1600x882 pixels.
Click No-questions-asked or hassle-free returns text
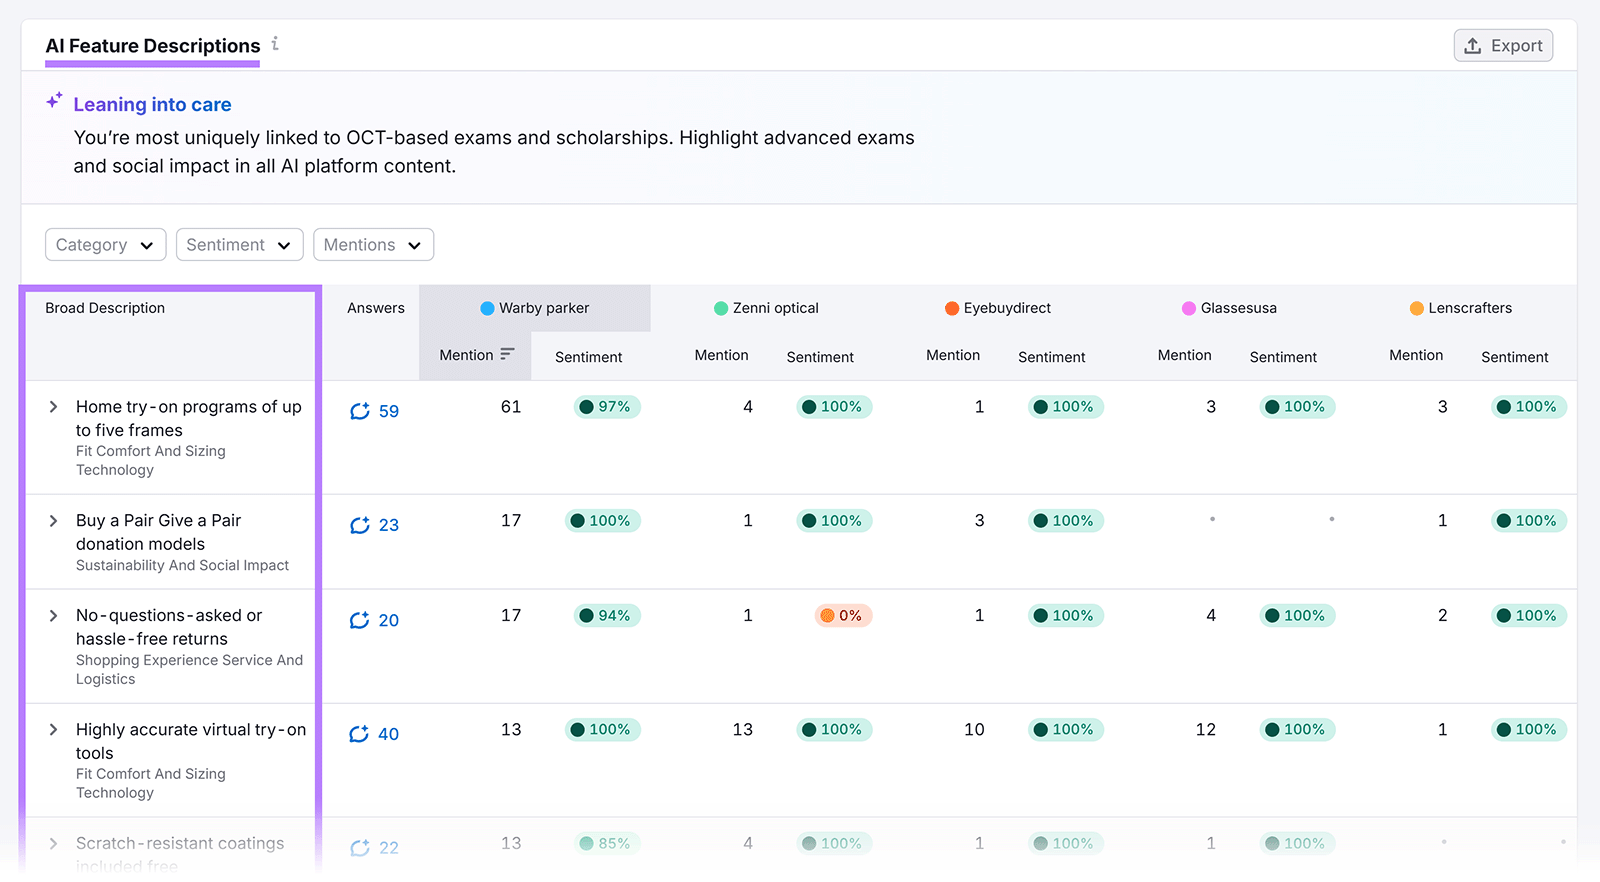pos(169,628)
